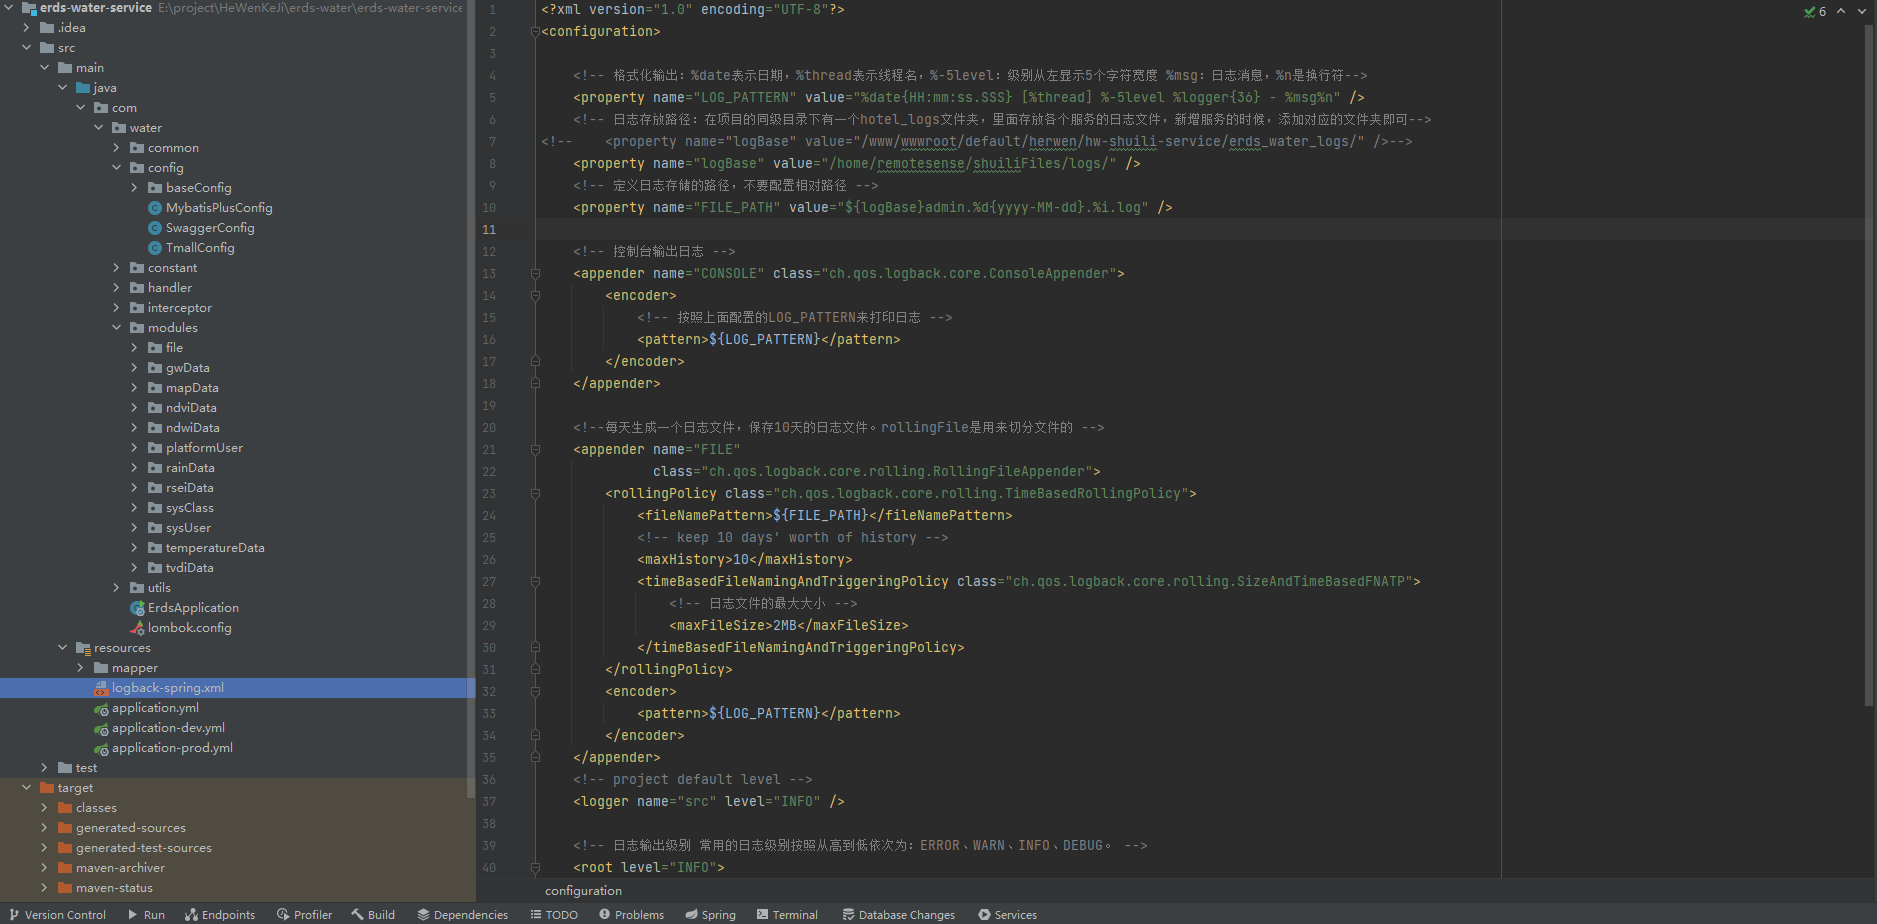This screenshot has width=1877, height=924.
Task: Click the resources folder icon
Action: tap(83, 648)
